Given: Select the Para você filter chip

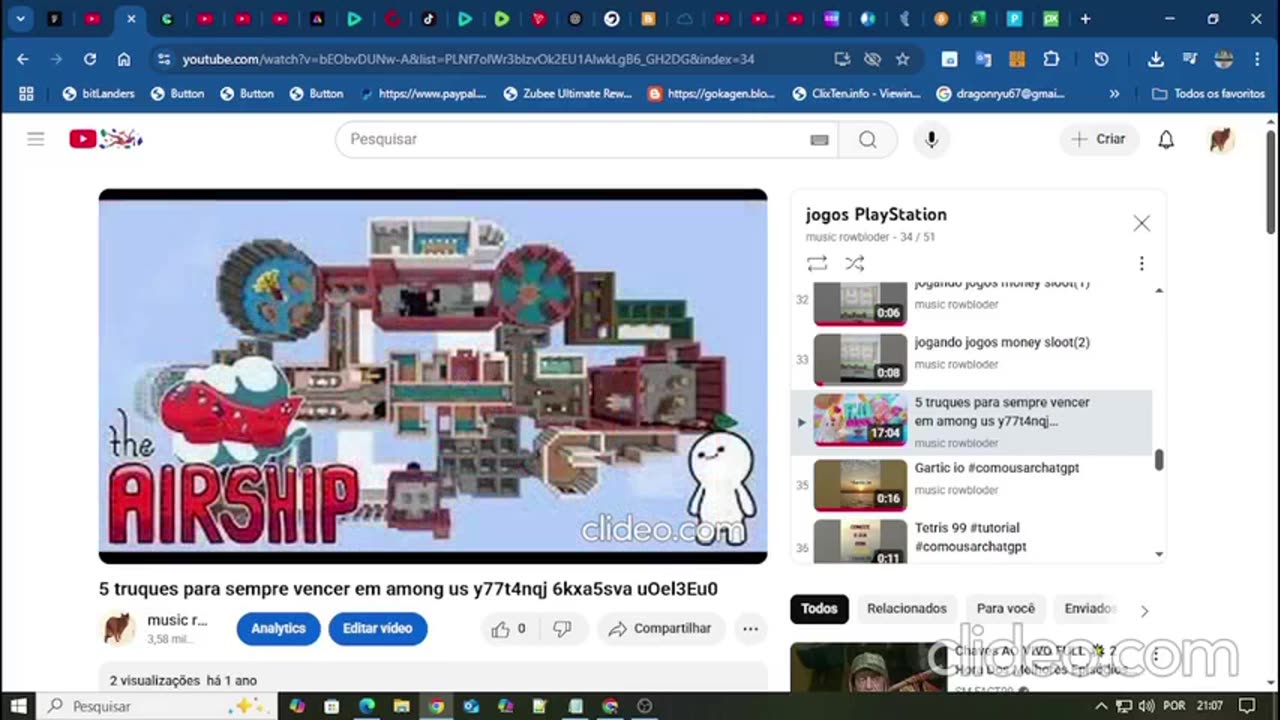Looking at the screenshot, I should pos(1005,608).
